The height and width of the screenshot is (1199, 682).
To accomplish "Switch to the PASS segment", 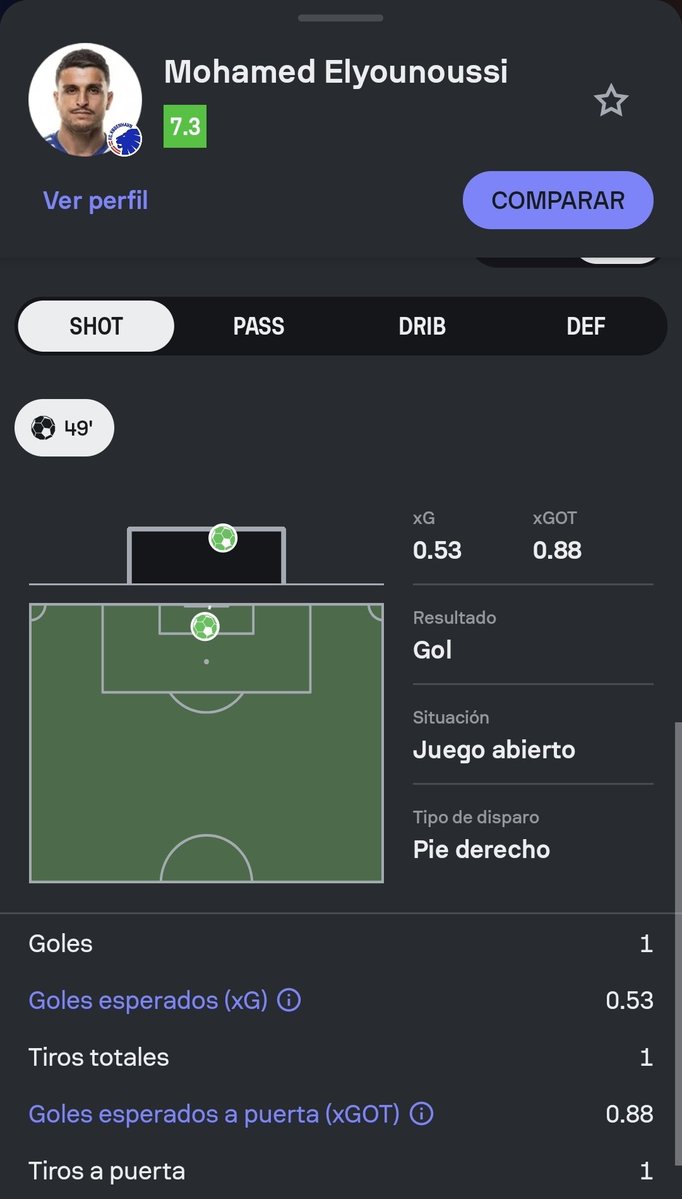I will [258, 327].
